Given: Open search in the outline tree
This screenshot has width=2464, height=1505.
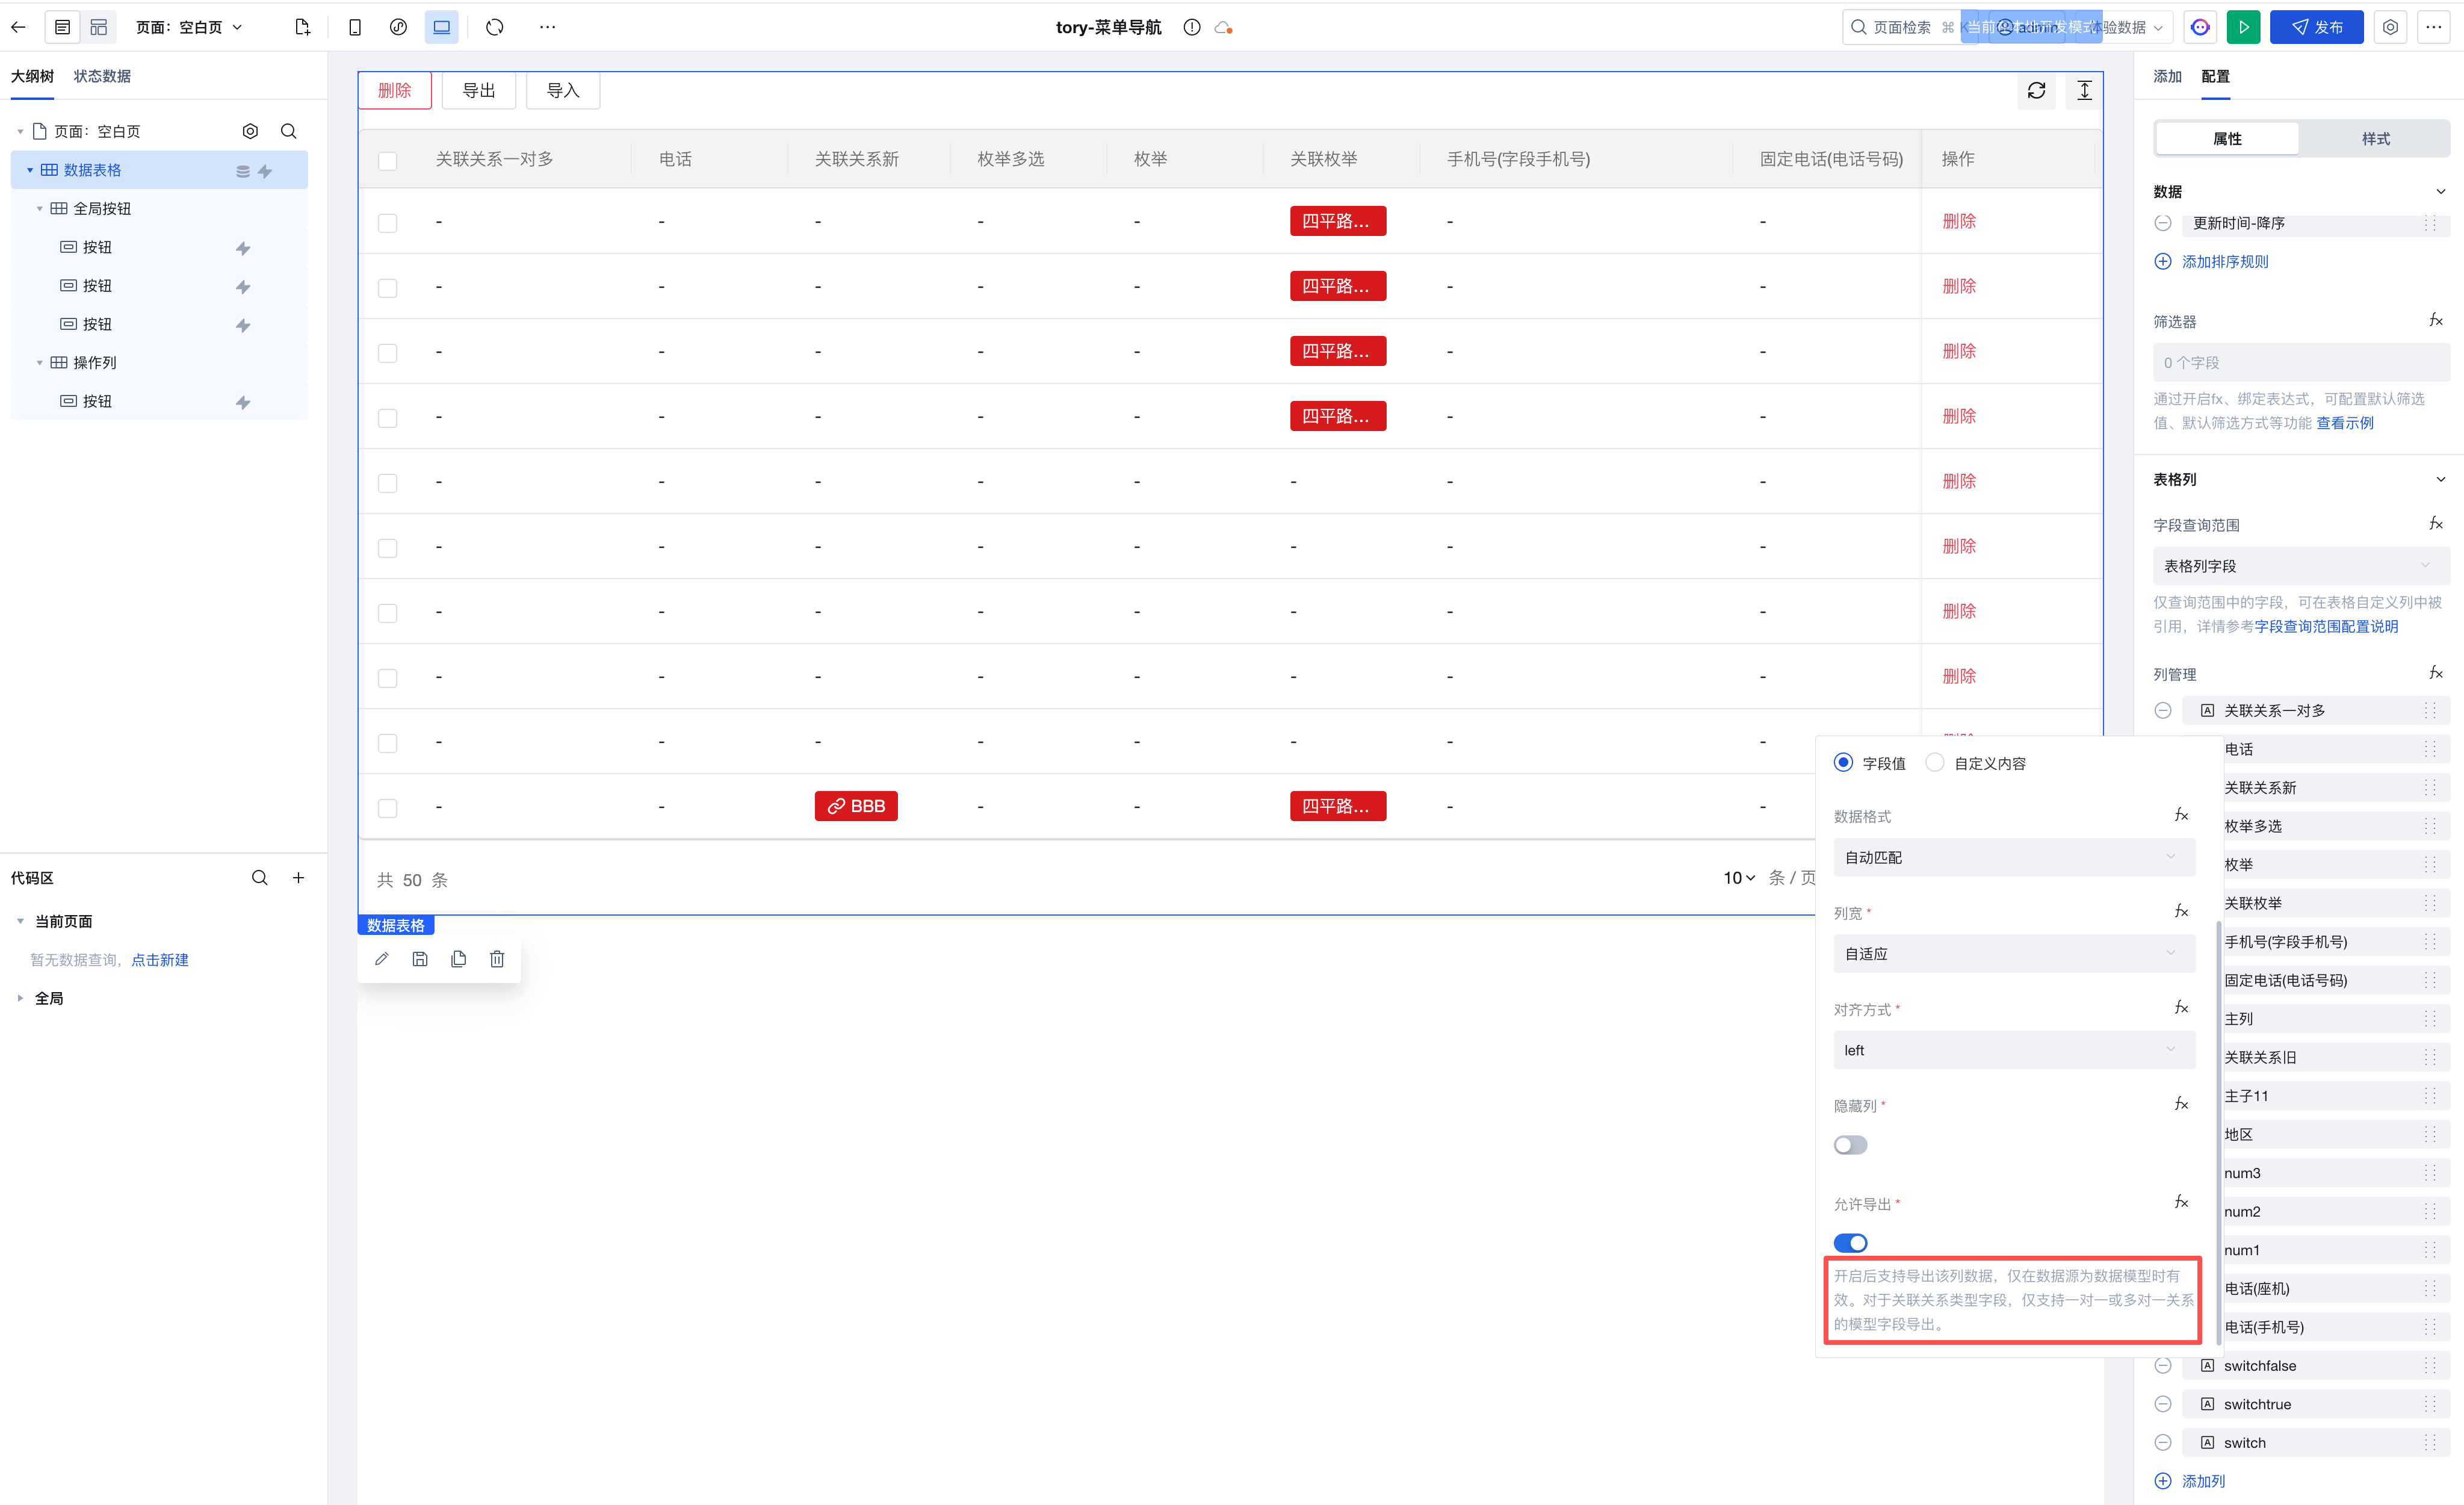Looking at the screenshot, I should (288, 131).
